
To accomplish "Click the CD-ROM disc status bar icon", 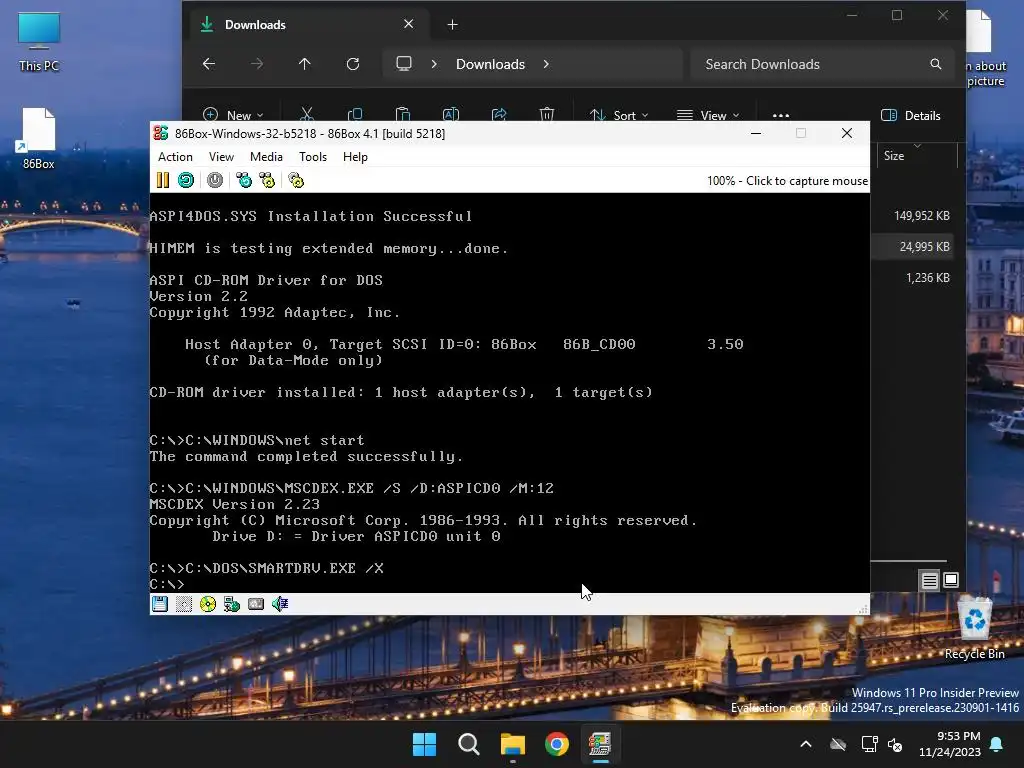I will (x=208, y=604).
